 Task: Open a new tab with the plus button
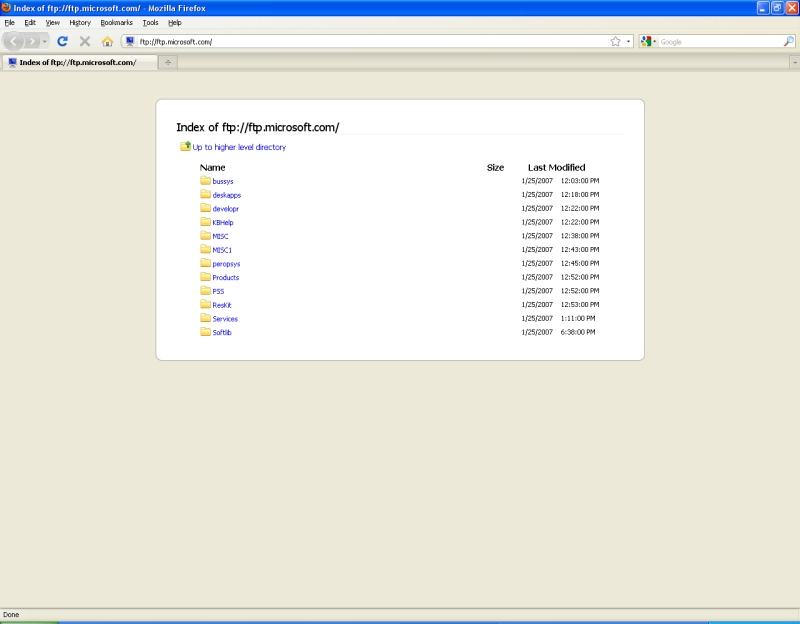point(168,62)
